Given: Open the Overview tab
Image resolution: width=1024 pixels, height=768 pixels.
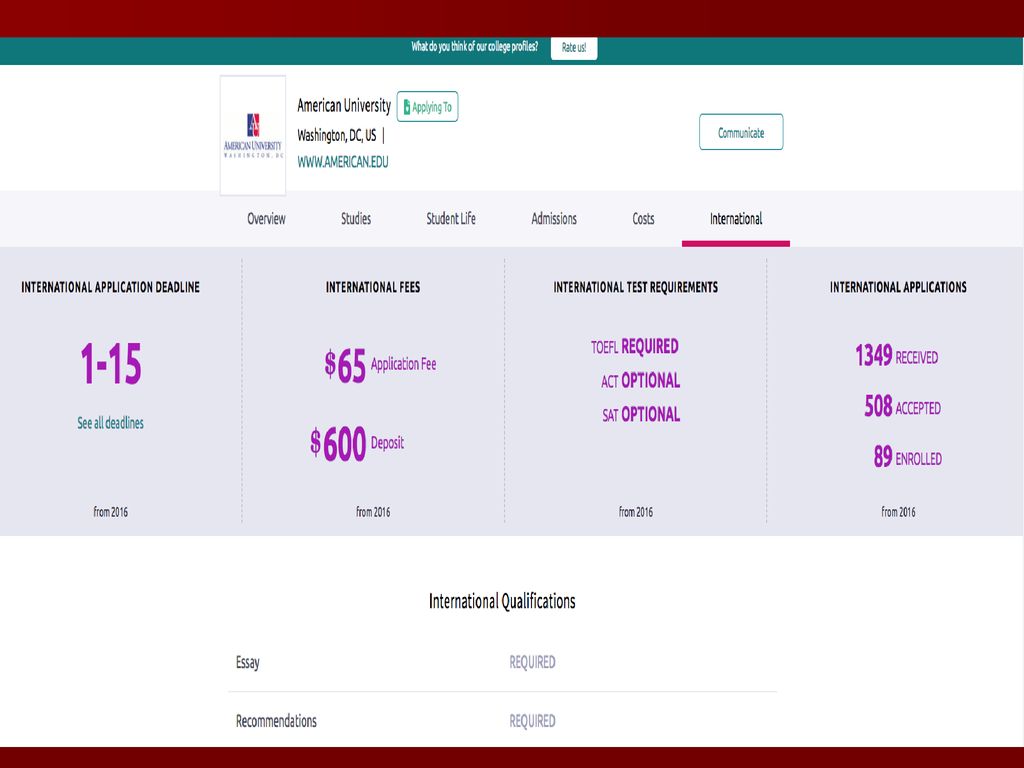Looking at the screenshot, I should point(266,219).
